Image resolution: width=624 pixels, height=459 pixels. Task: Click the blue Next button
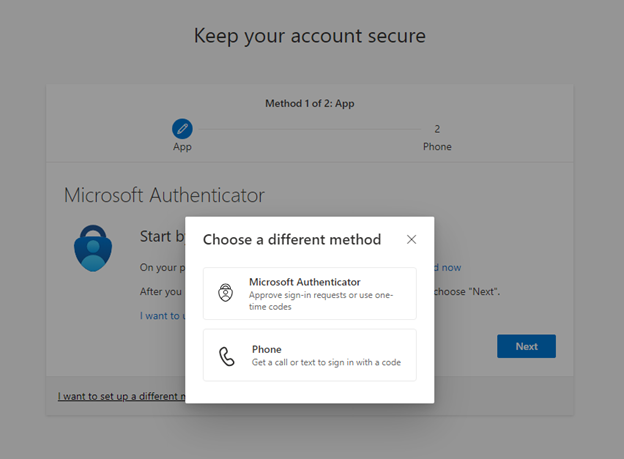[x=526, y=346]
